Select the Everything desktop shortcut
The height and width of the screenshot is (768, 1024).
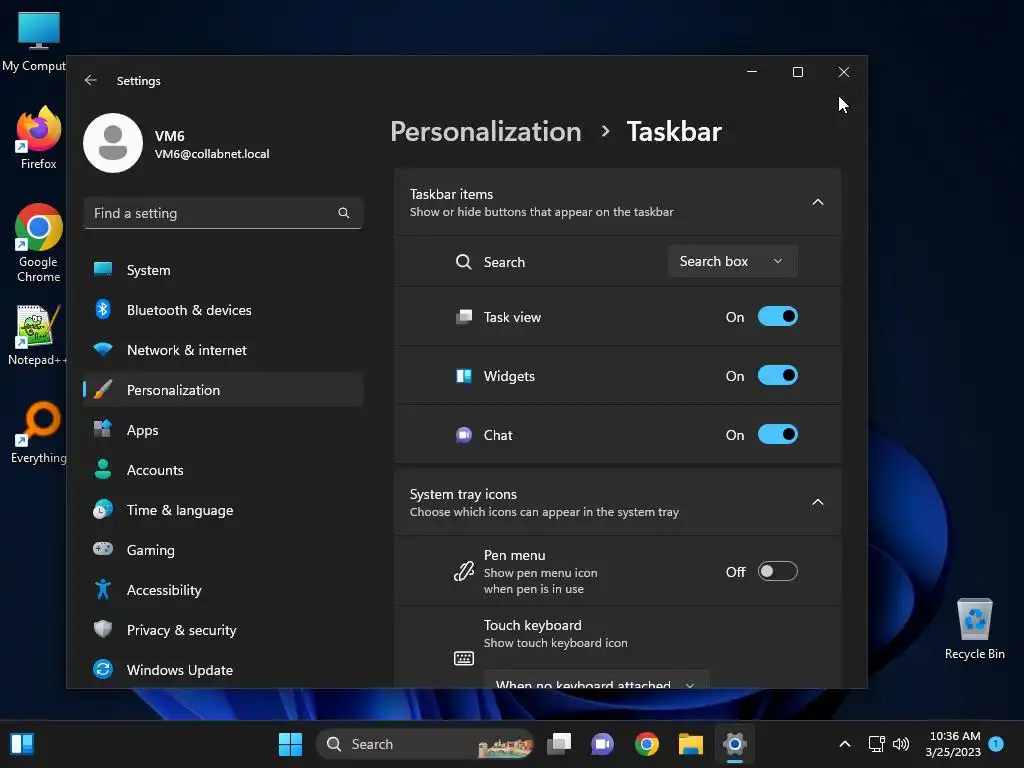click(x=39, y=432)
